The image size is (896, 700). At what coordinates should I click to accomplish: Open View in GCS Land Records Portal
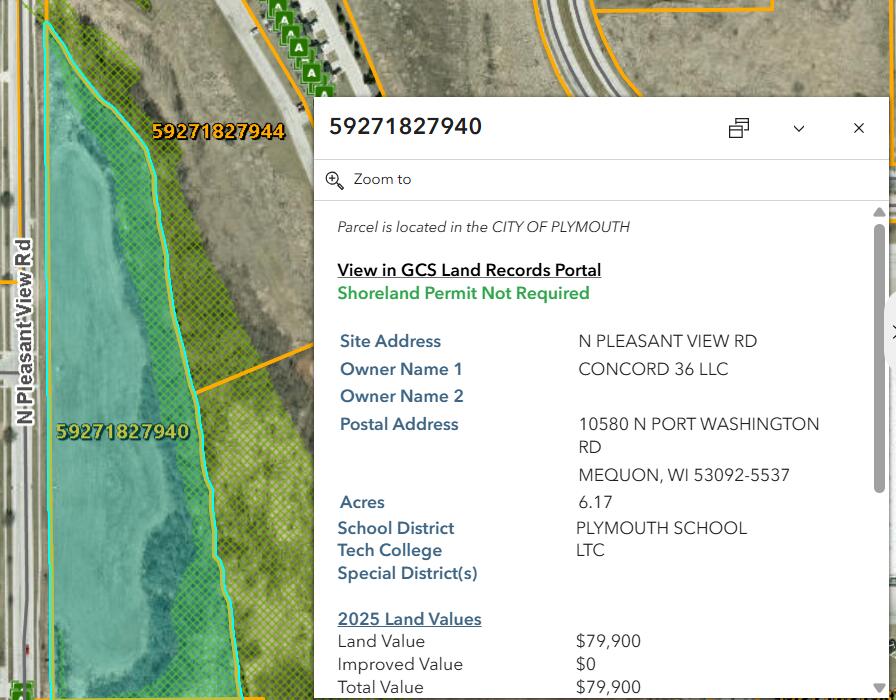(469, 270)
